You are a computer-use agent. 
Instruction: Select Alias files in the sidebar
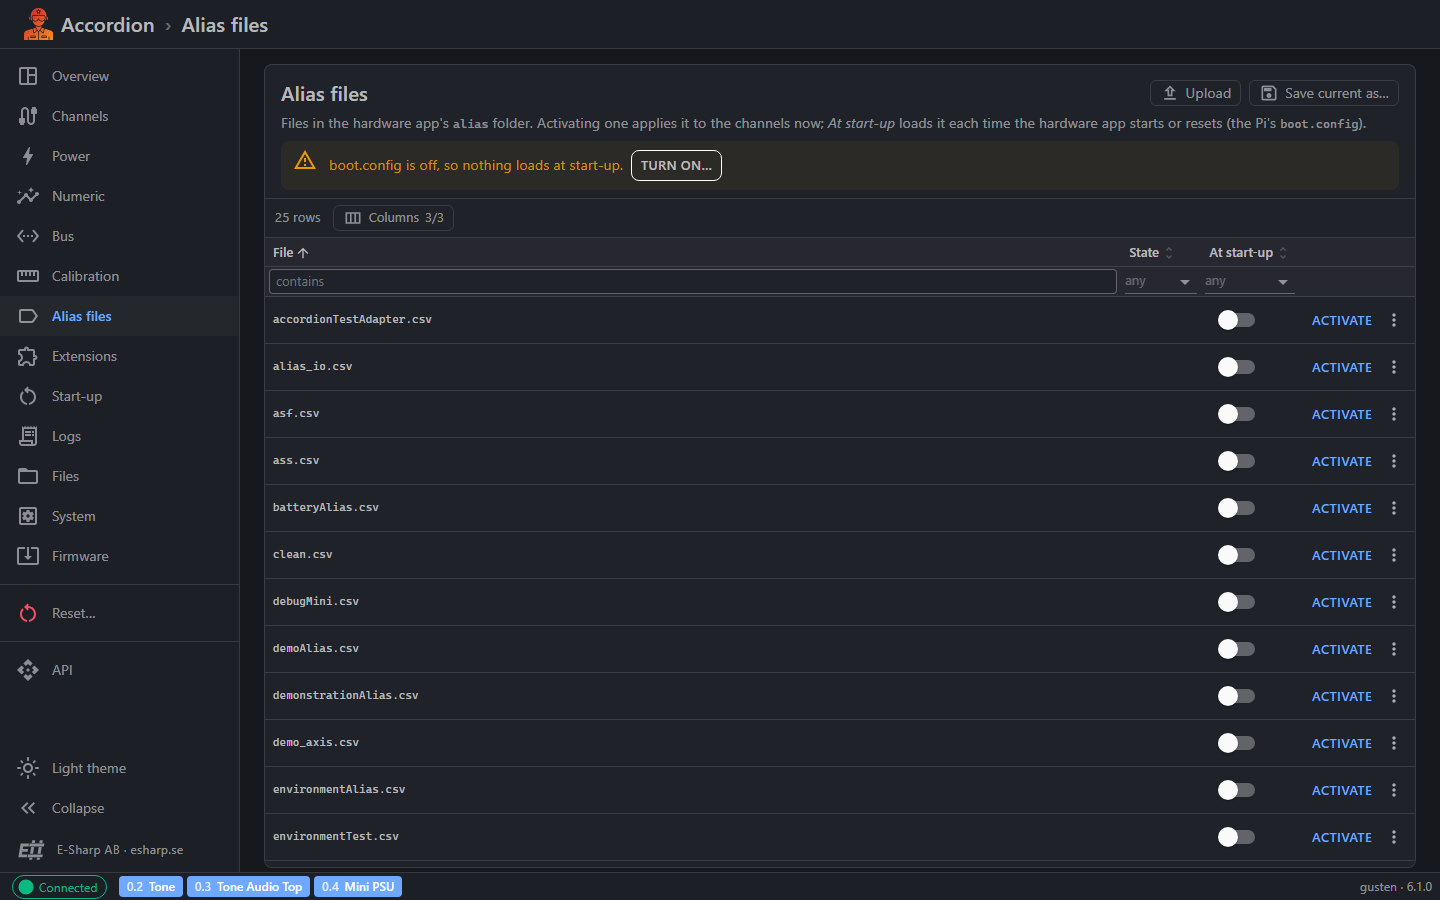pyautogui.click(x=120, y=316)
